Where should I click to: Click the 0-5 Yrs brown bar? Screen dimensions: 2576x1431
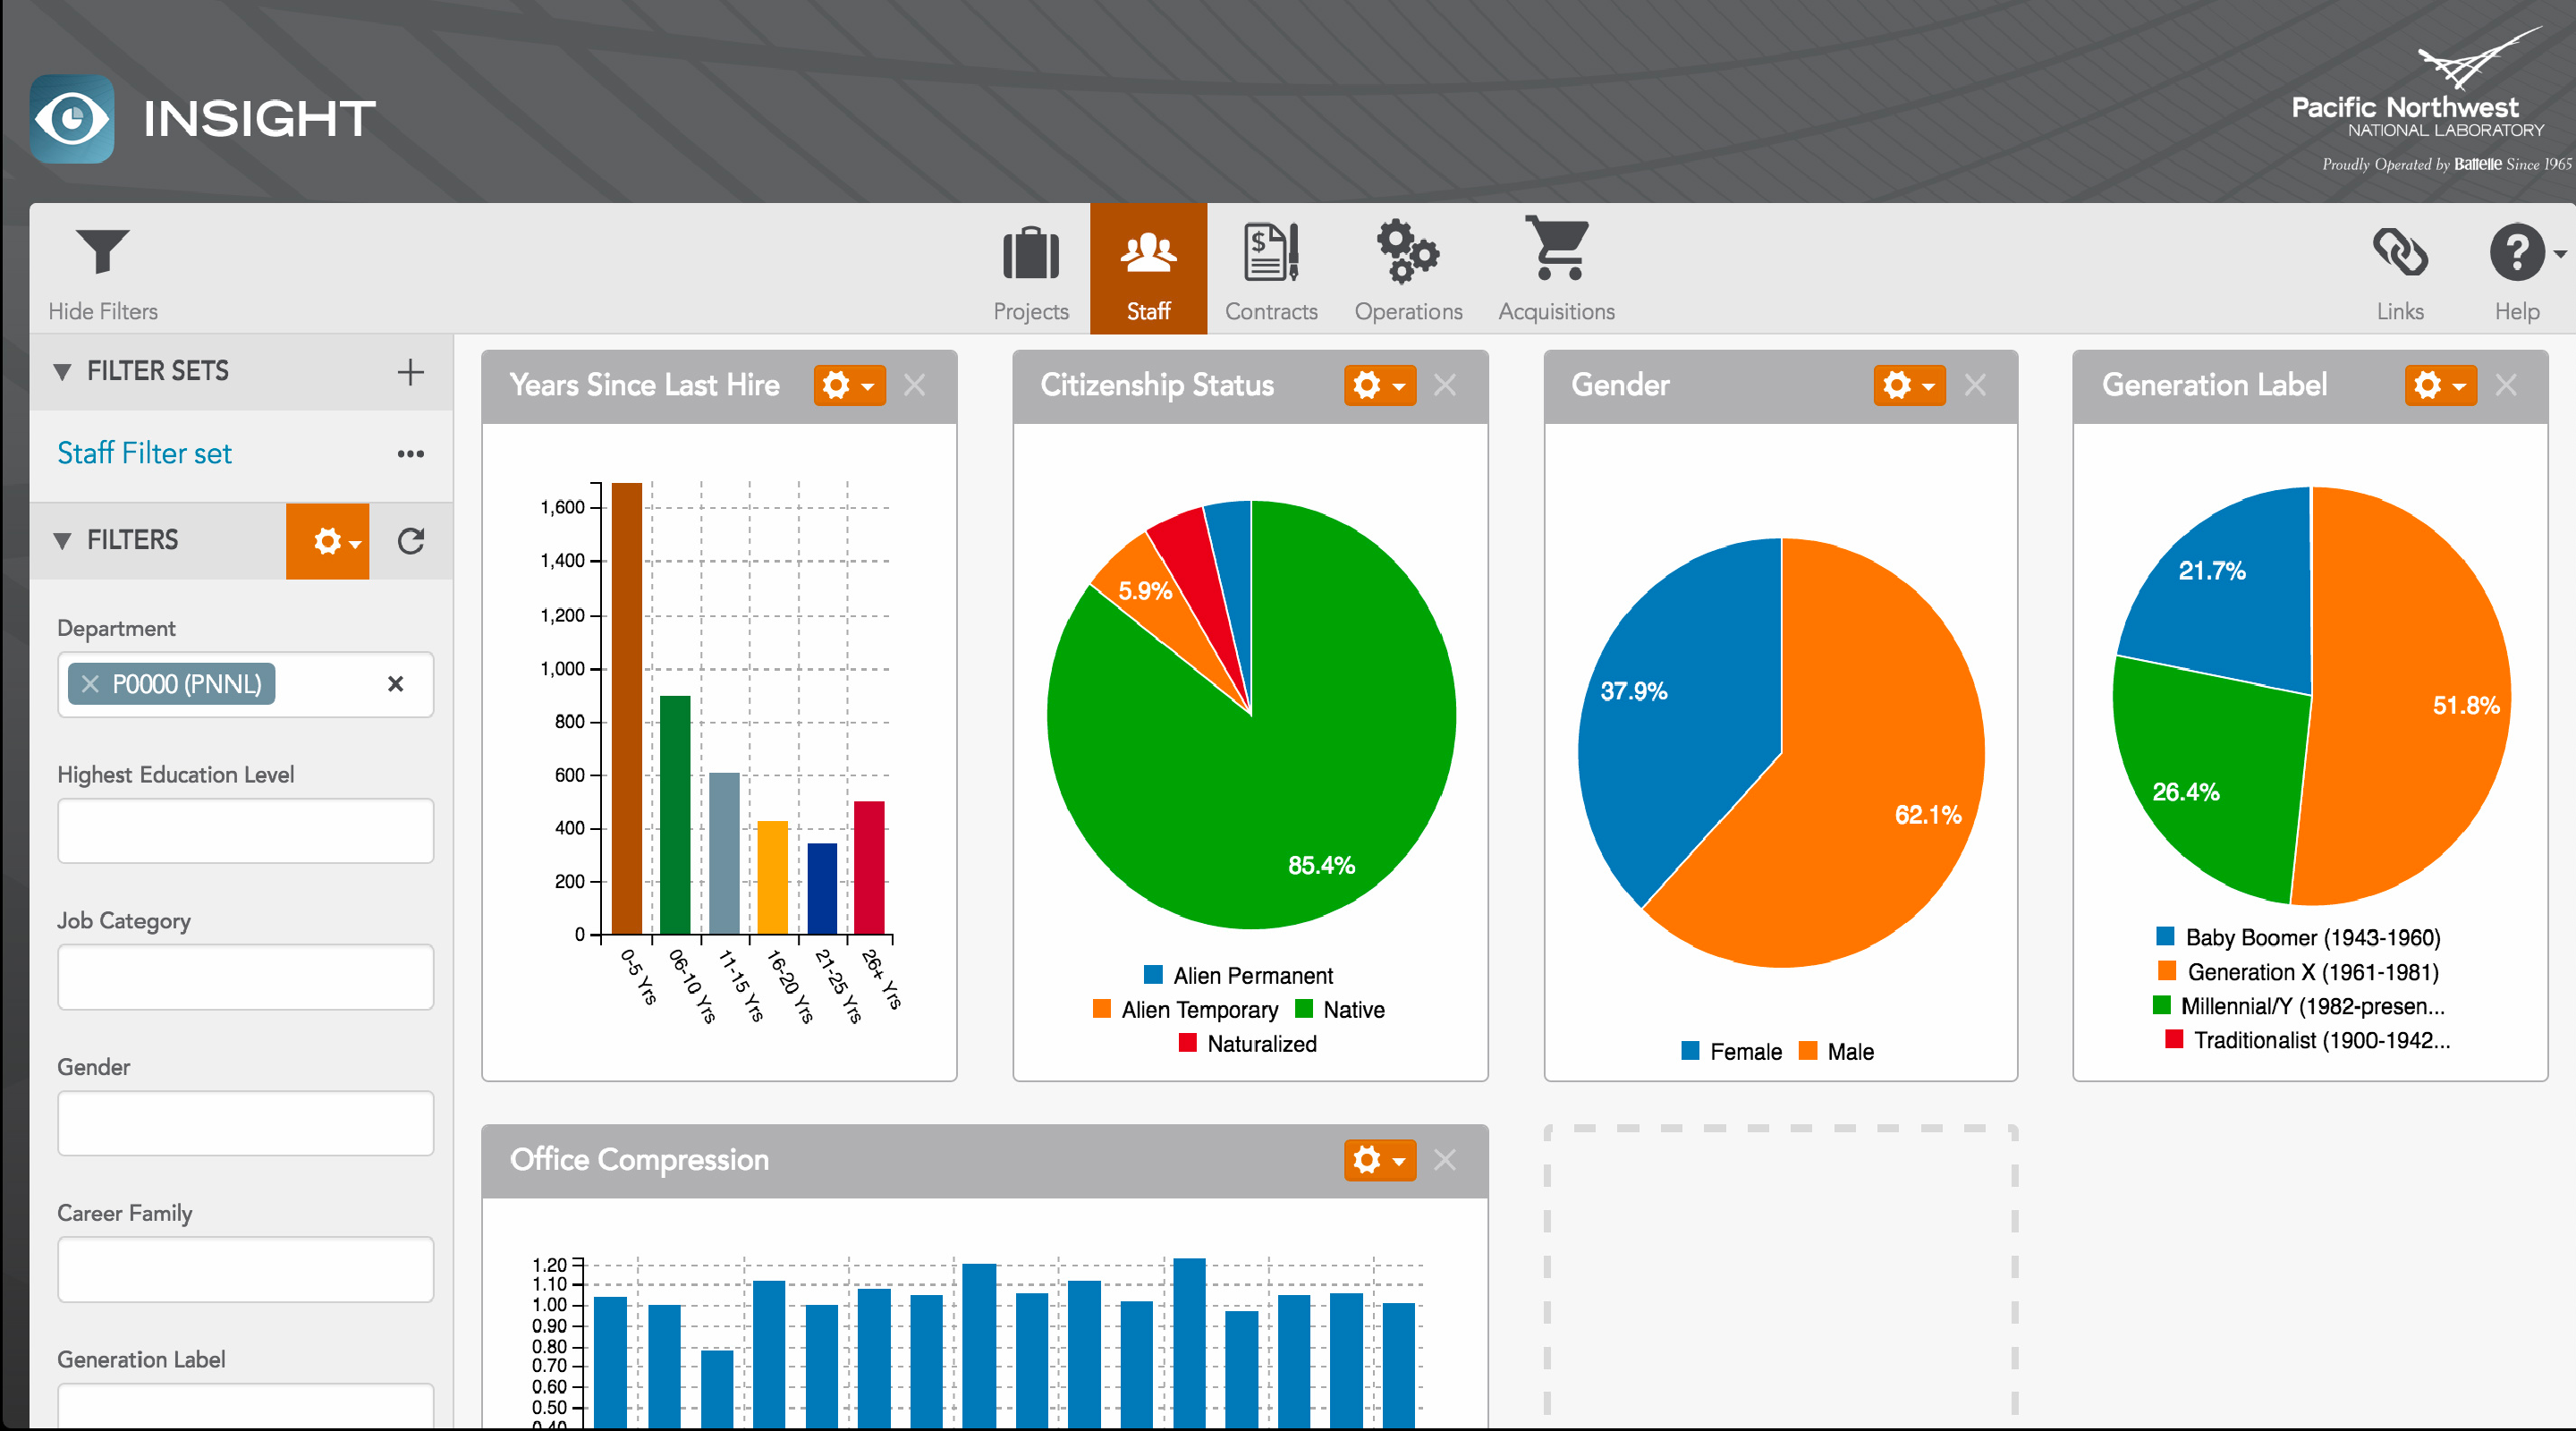tap(626, 708)
